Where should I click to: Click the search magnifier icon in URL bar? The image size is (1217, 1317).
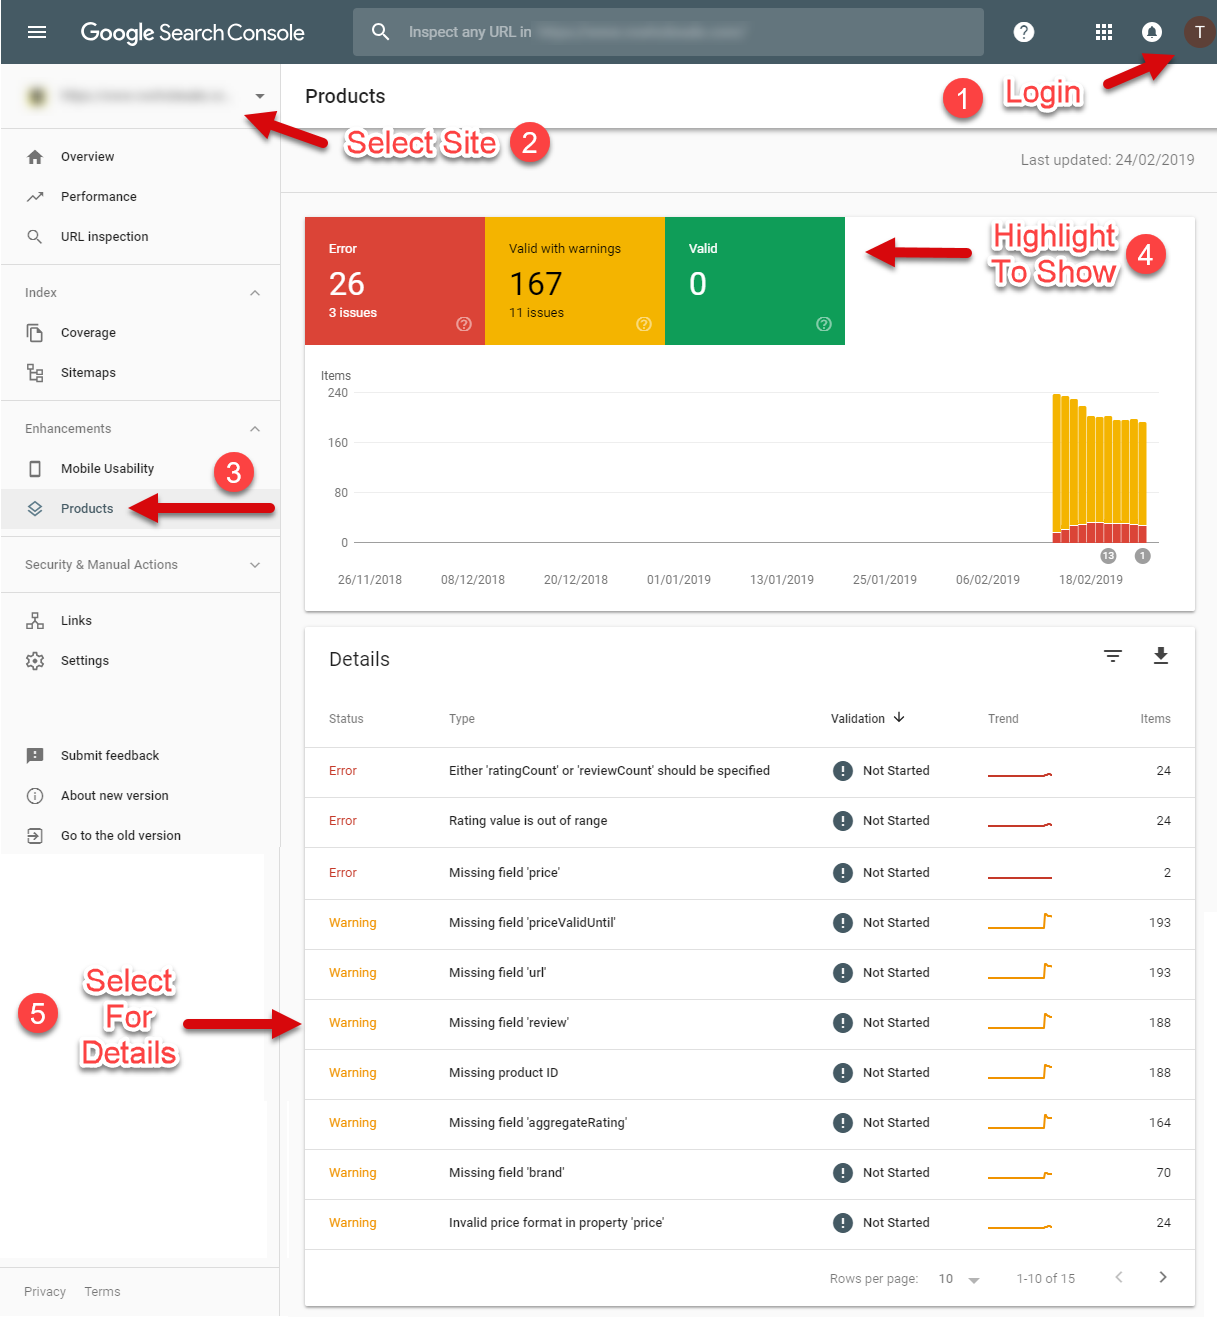(380, 32)
